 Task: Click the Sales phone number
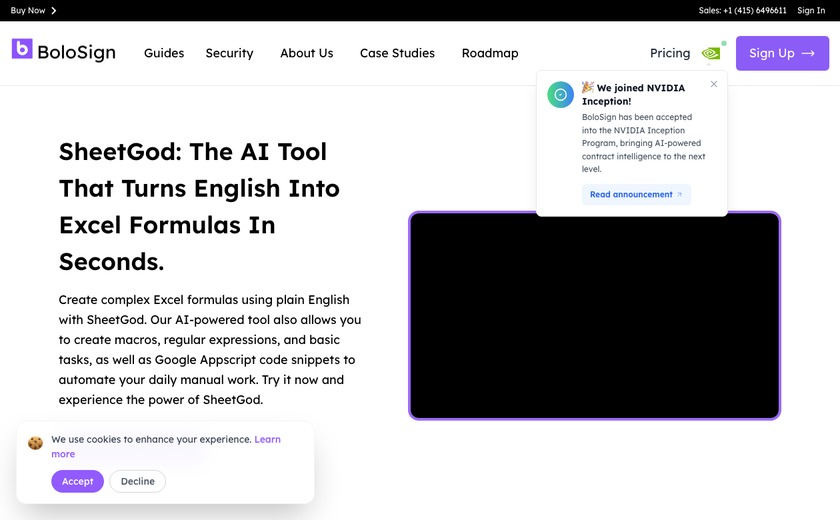click(x=742, y=10)
